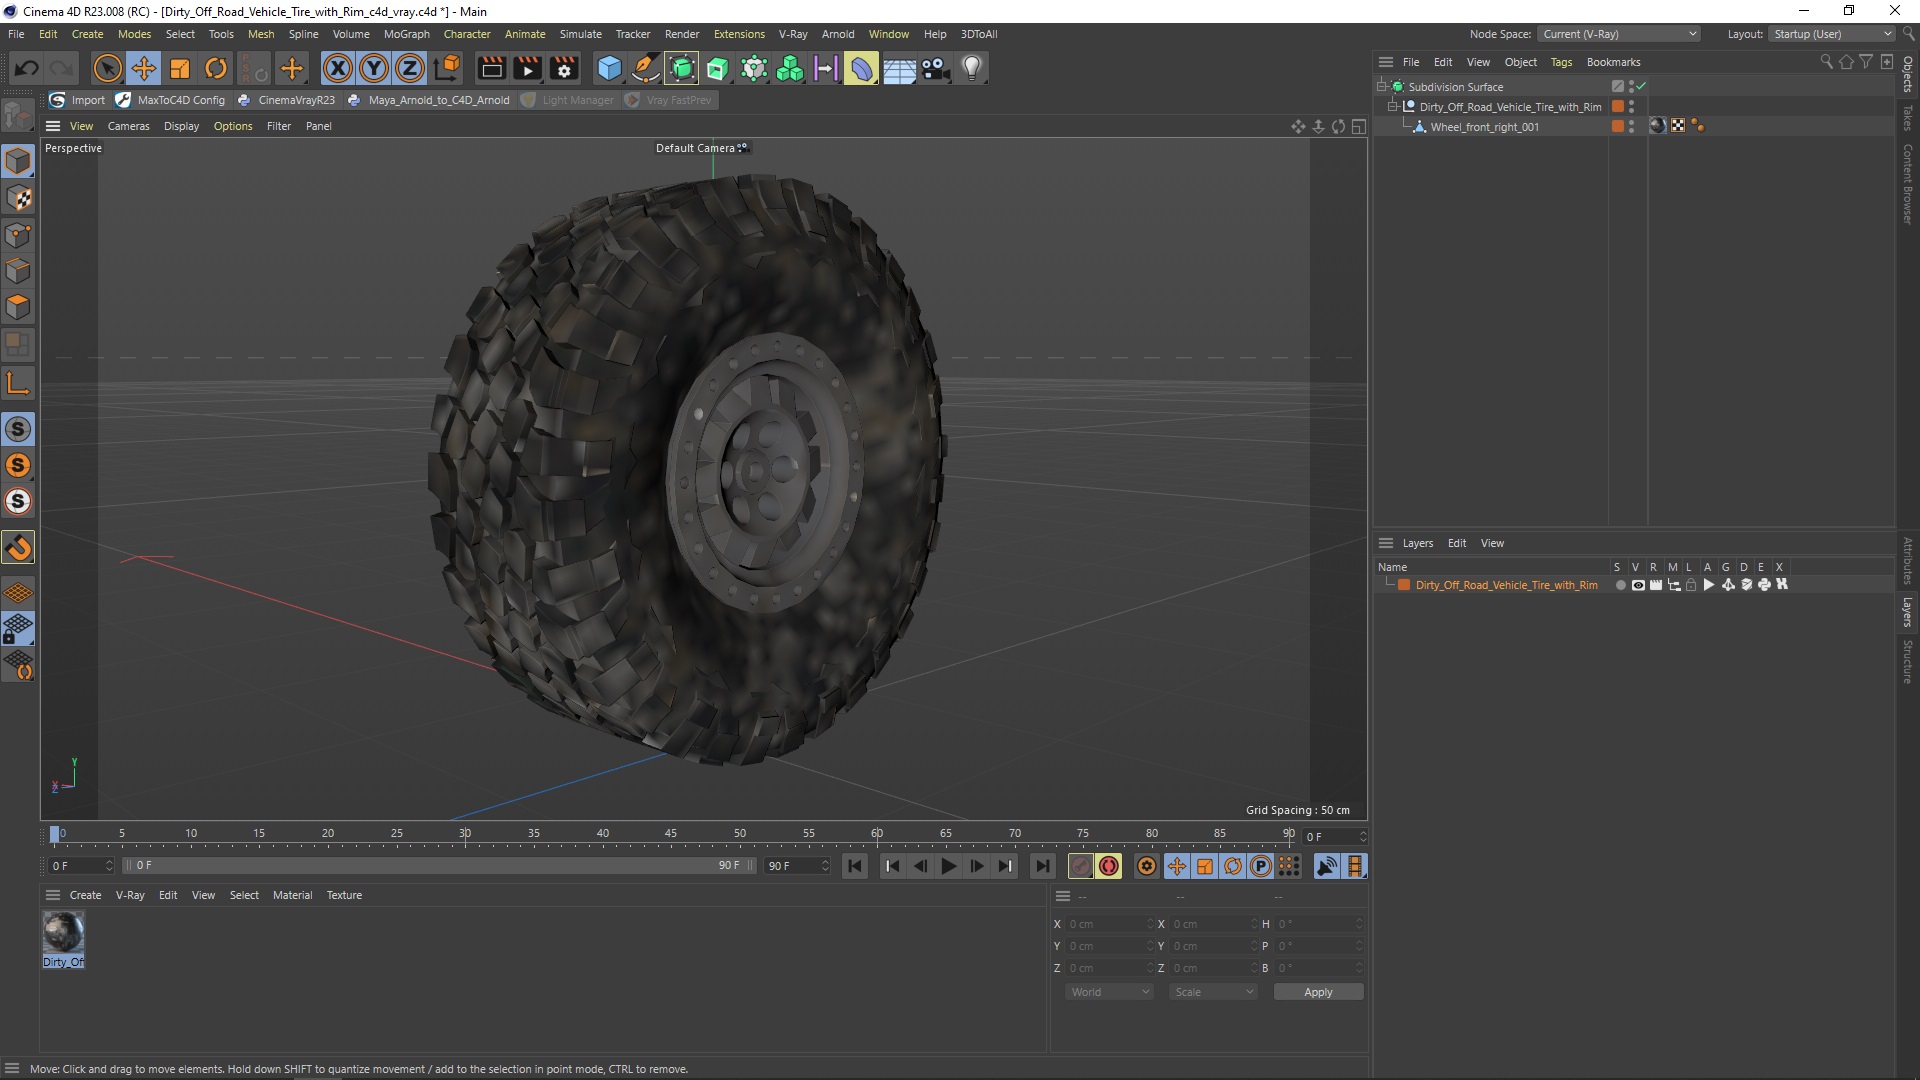Open Object Manager hamburger menu
This screenshot has width=1920, height=1080.
[1386, 62]
